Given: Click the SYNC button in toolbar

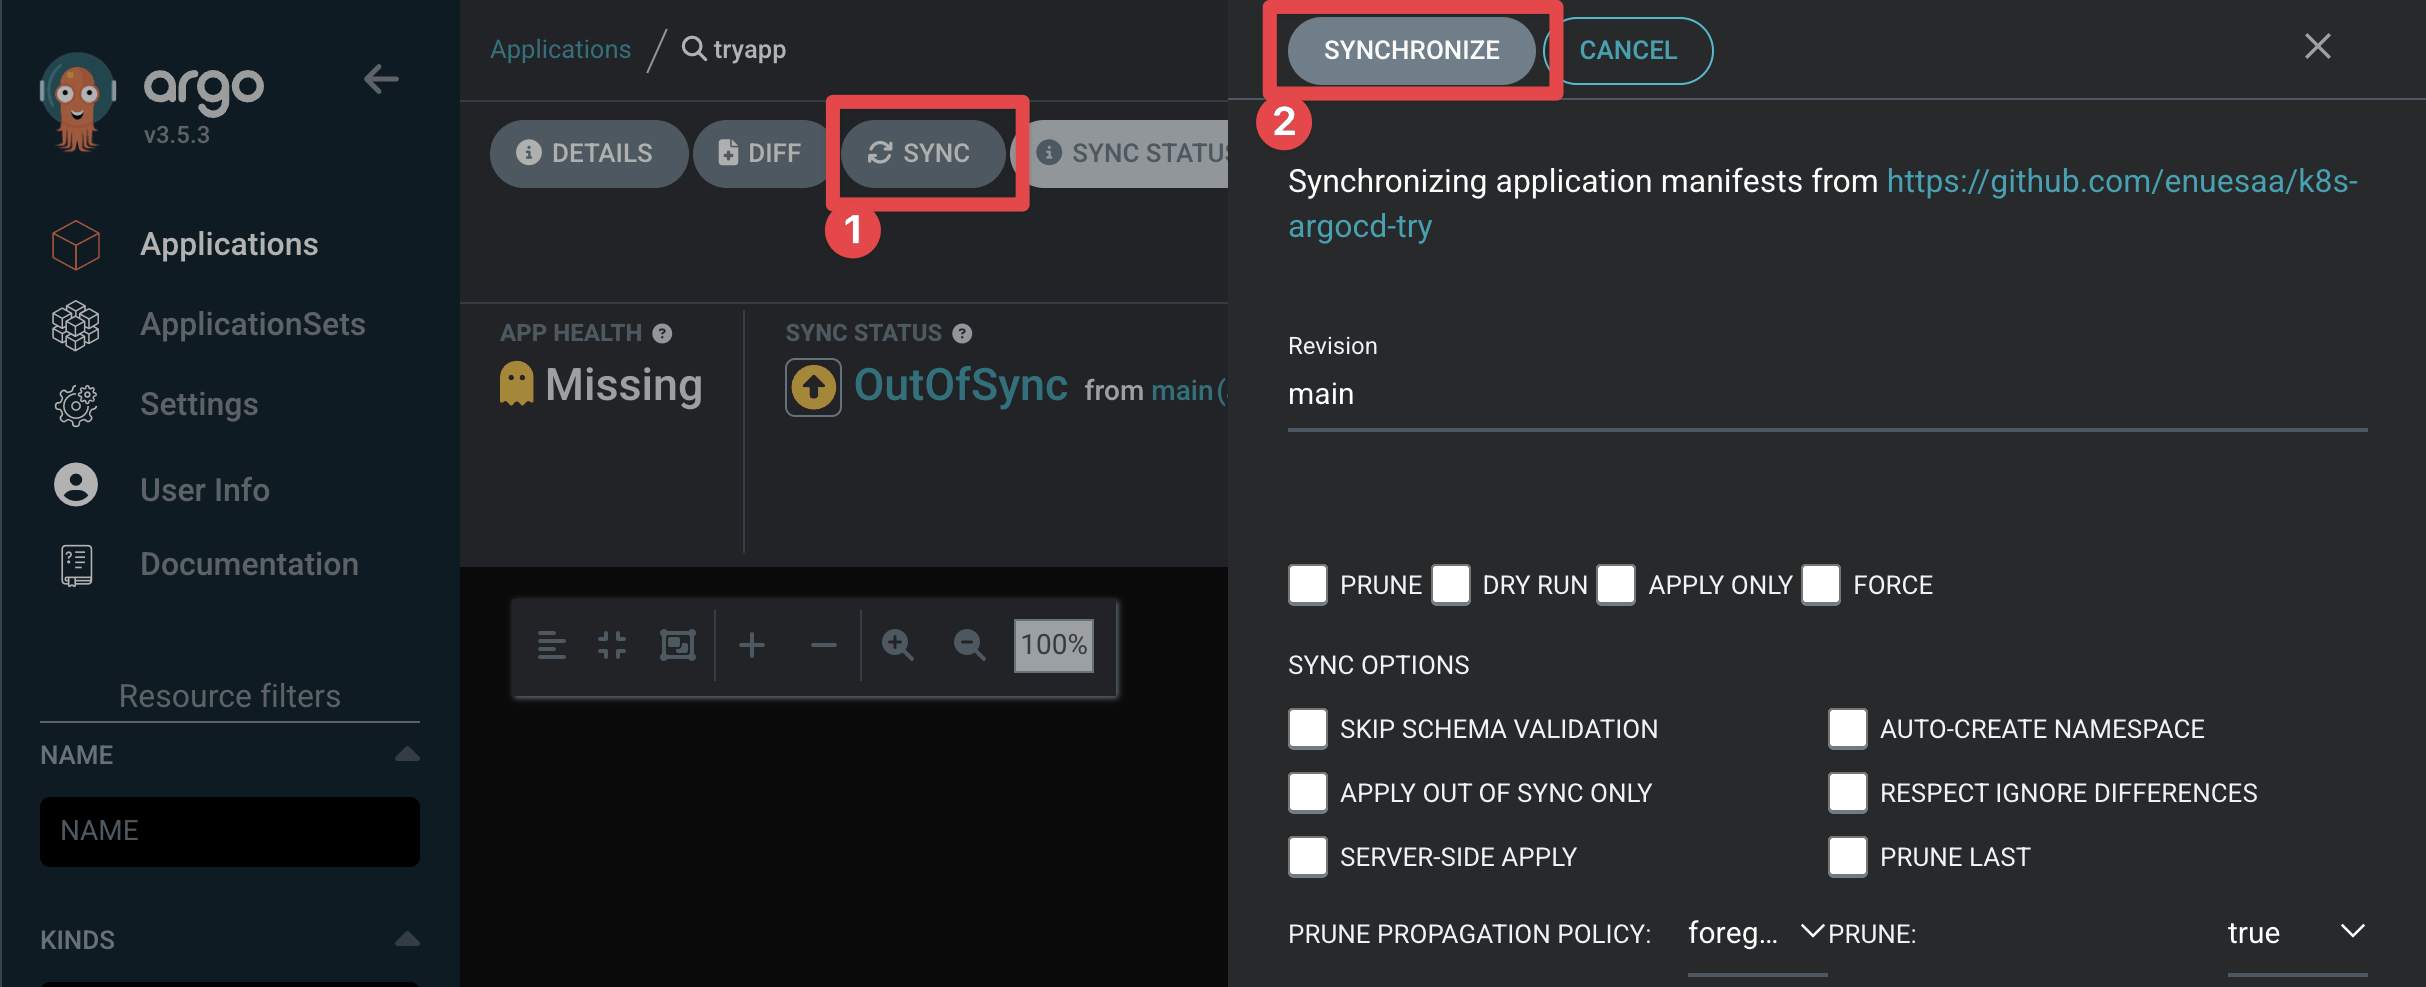Looking at the screenshot, I should 922,153.
